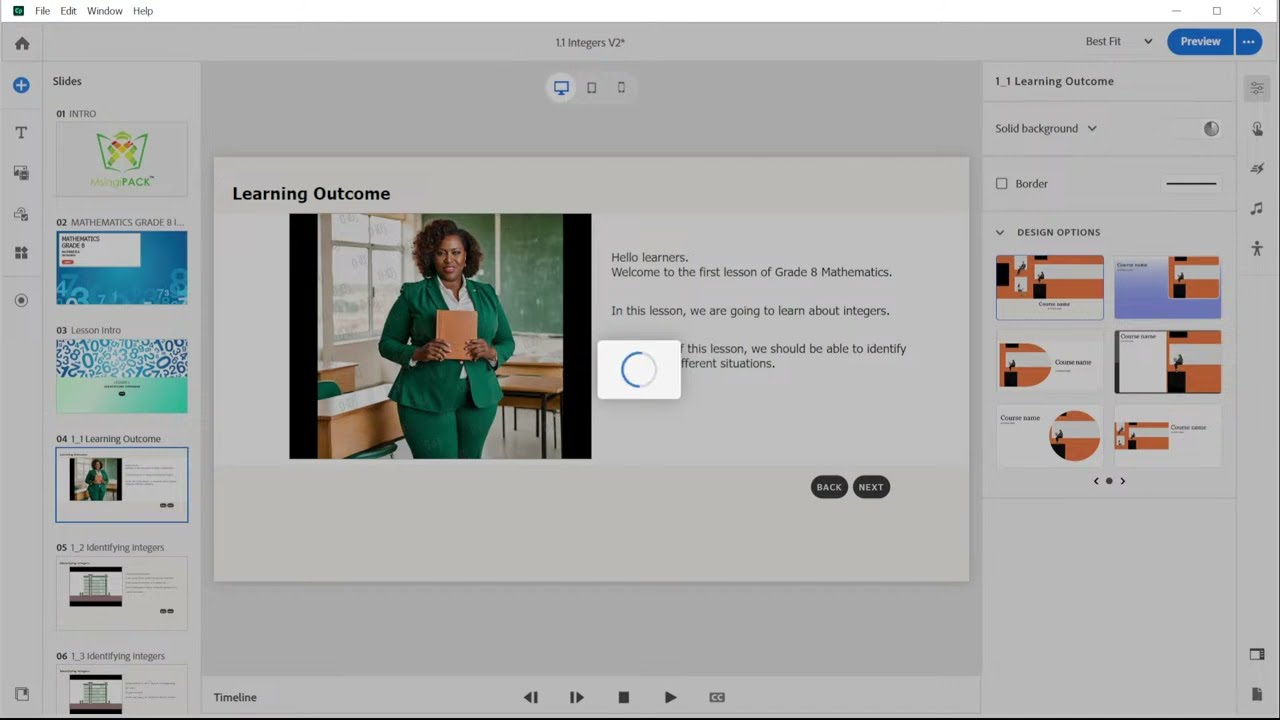Click the BACK button on the slide
Screen dimensions: 1280x720
click(829, 487)
